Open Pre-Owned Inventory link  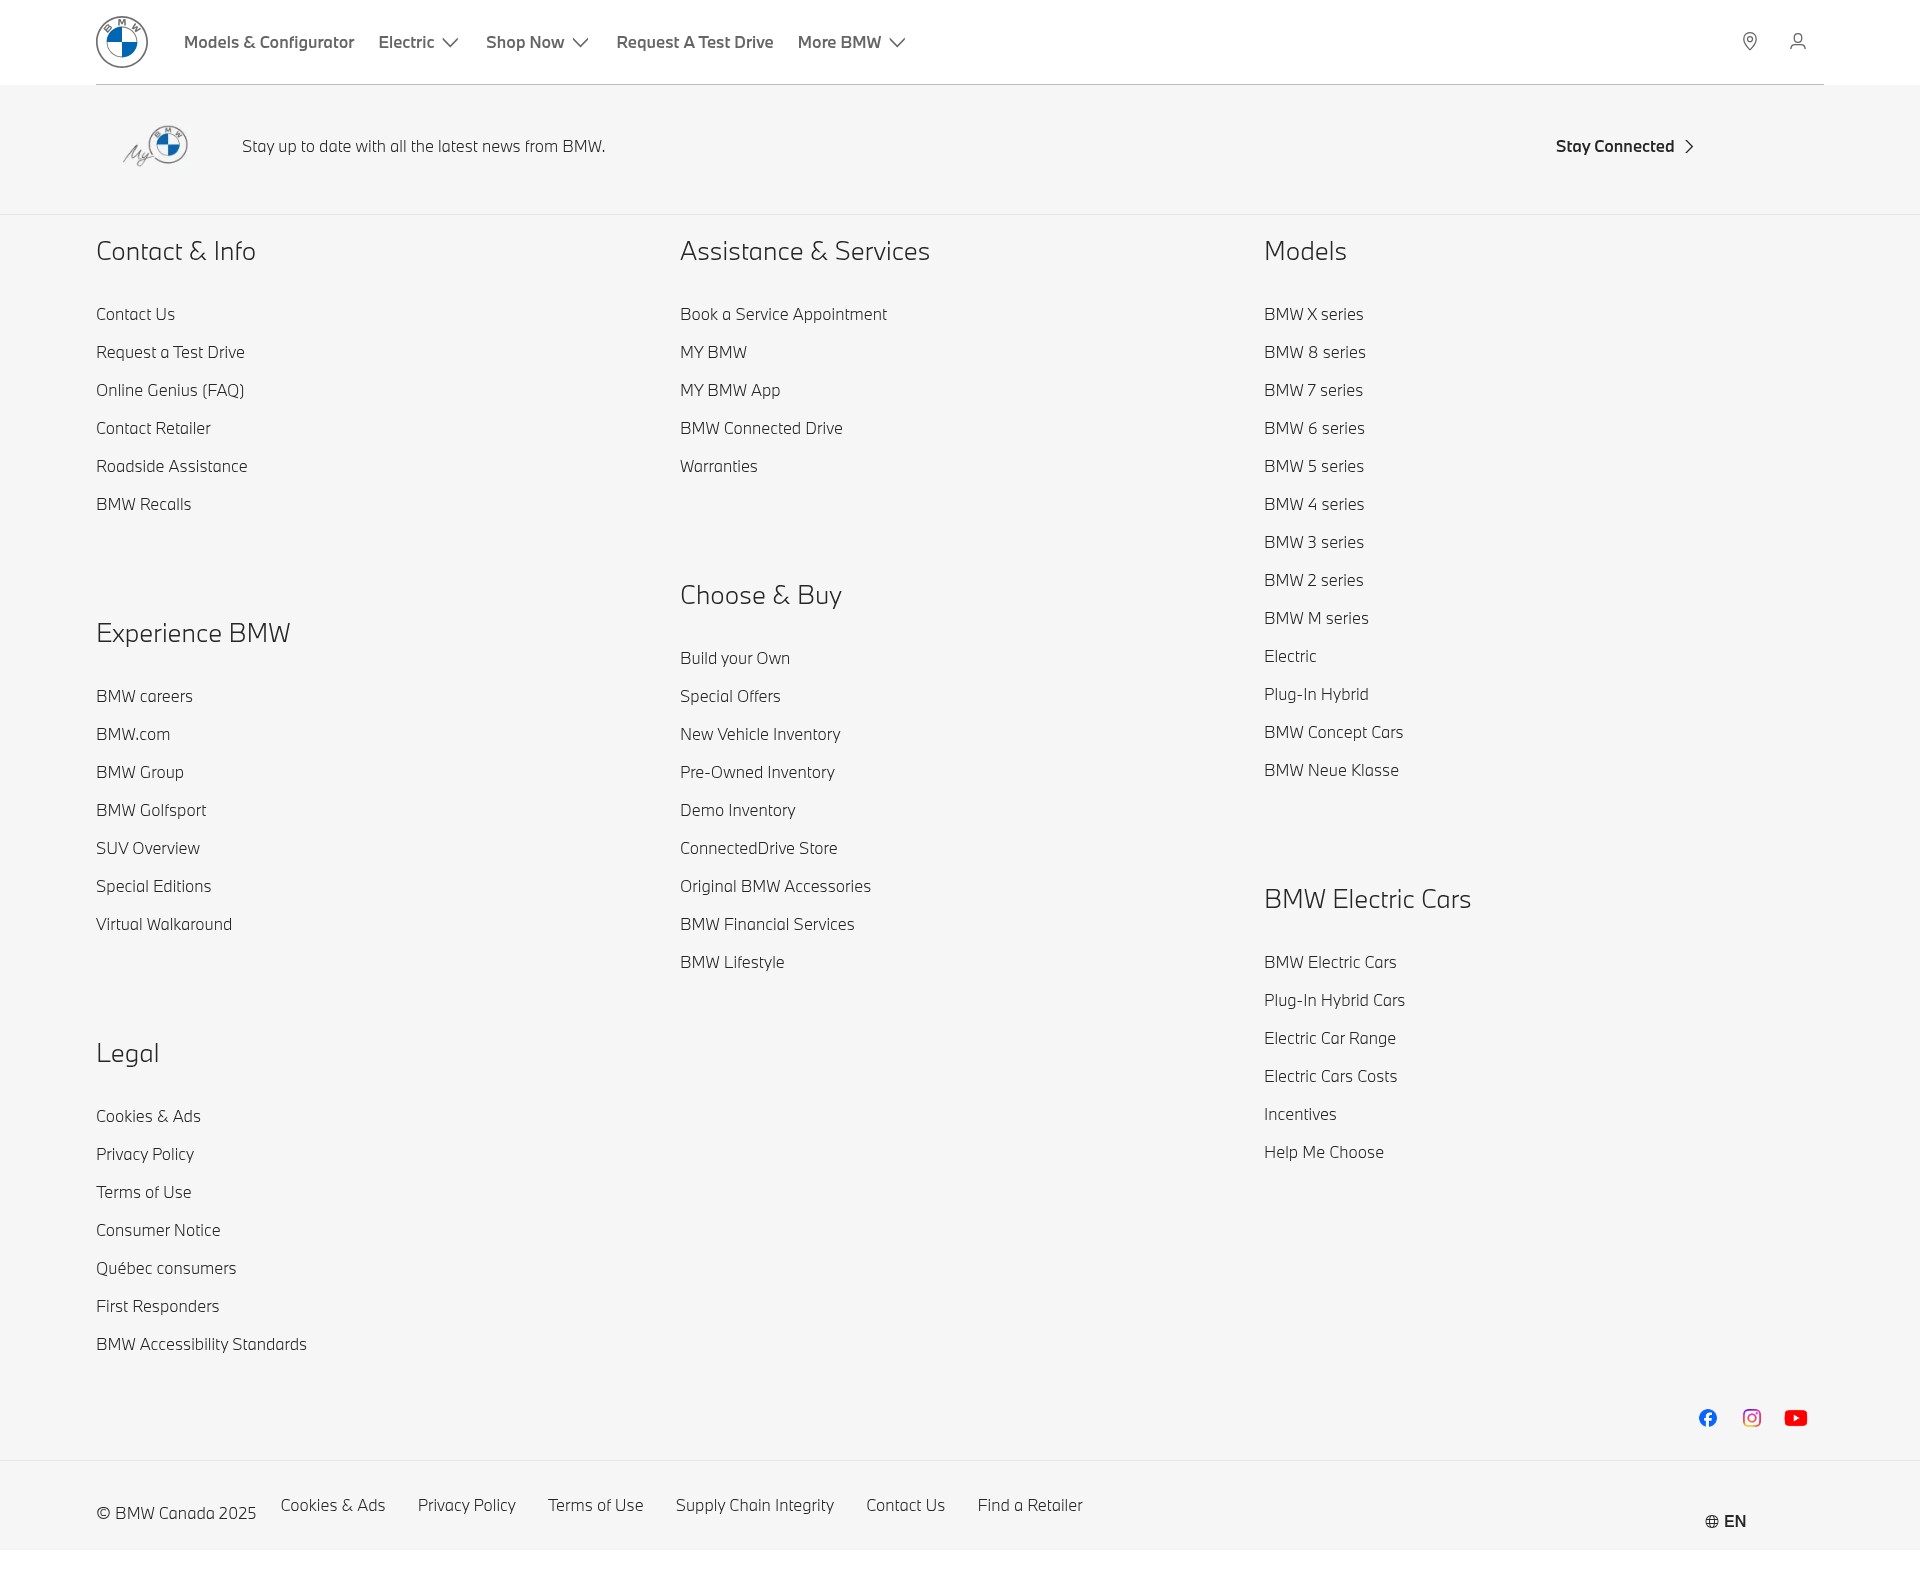click(x=757, y=772)
